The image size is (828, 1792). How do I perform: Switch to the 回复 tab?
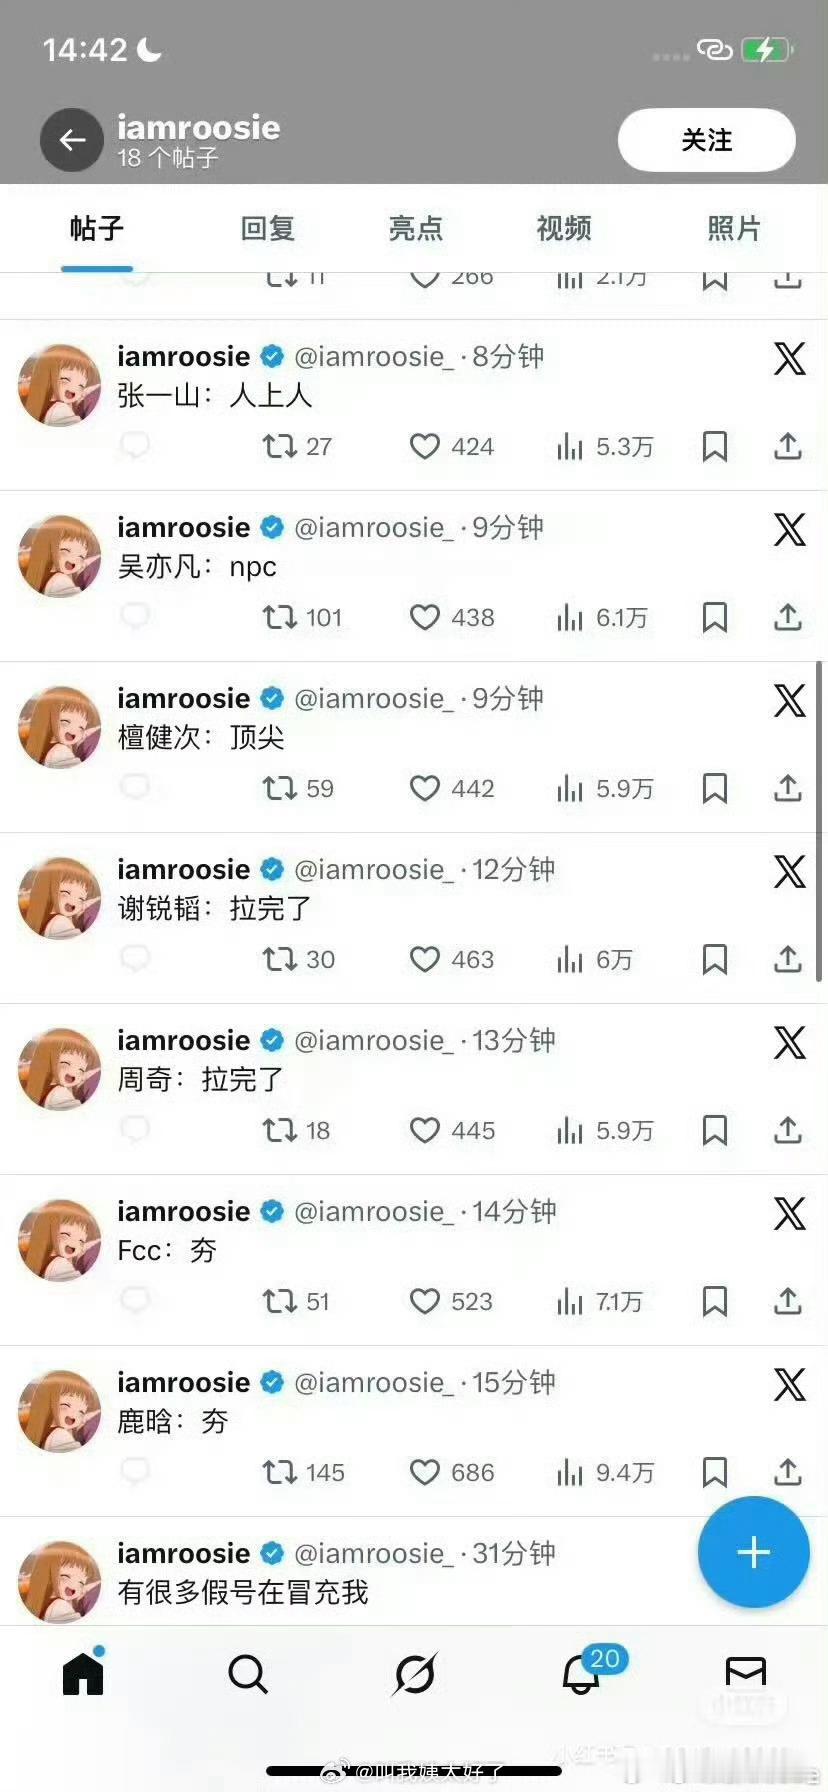pyautogui.click(x=268, y=229)
